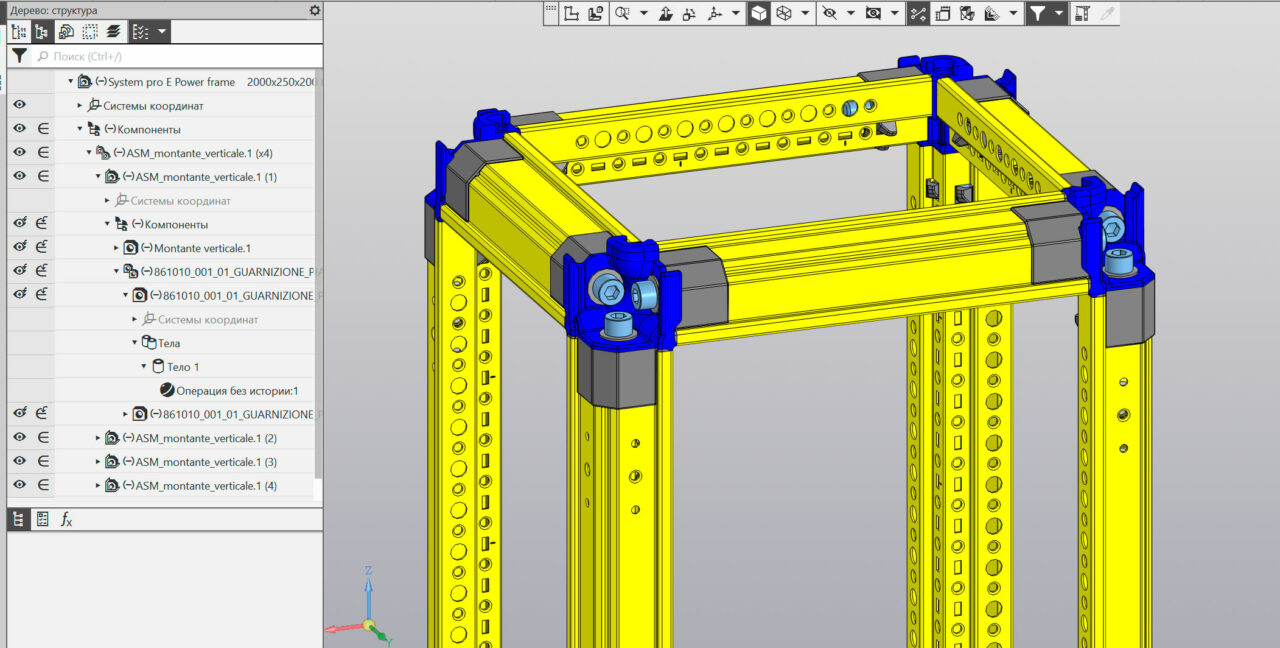Switch to the variables fx tab
This screenshot has width=1280, height=648.
click(x=67, y=519)
